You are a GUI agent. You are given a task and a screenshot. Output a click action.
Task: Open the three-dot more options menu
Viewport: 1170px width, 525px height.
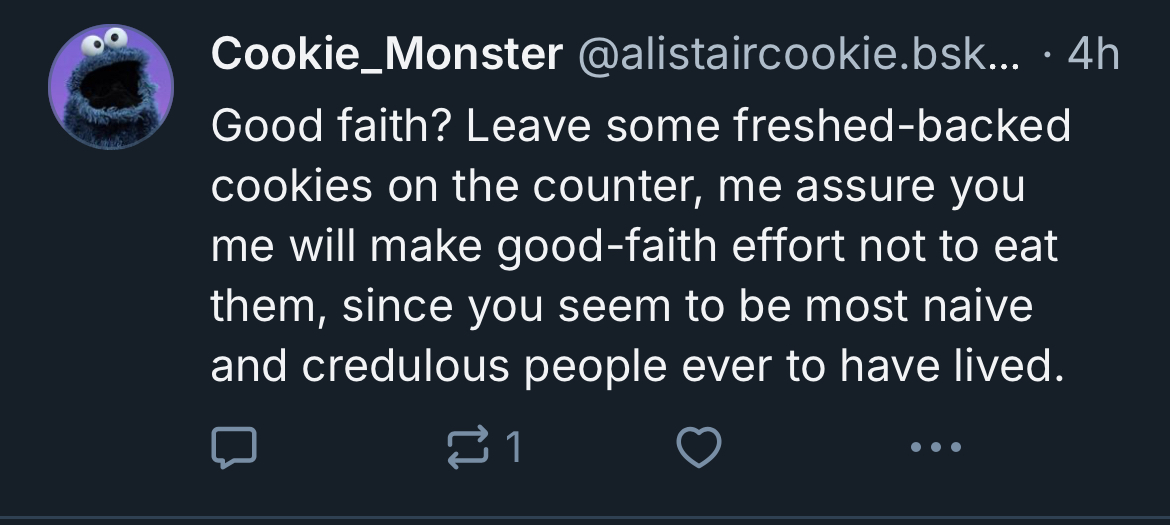click(936, 447)
